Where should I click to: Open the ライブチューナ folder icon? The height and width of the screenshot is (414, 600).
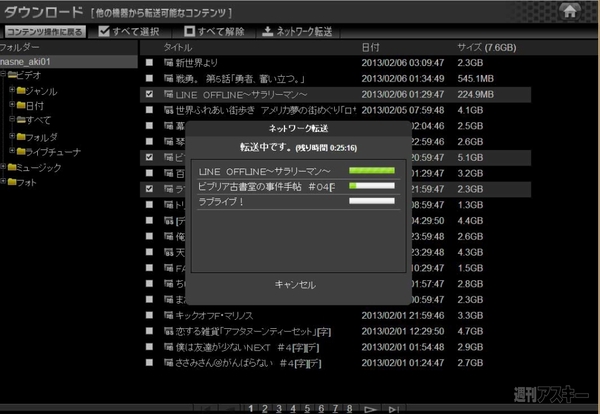click(21, 152)
